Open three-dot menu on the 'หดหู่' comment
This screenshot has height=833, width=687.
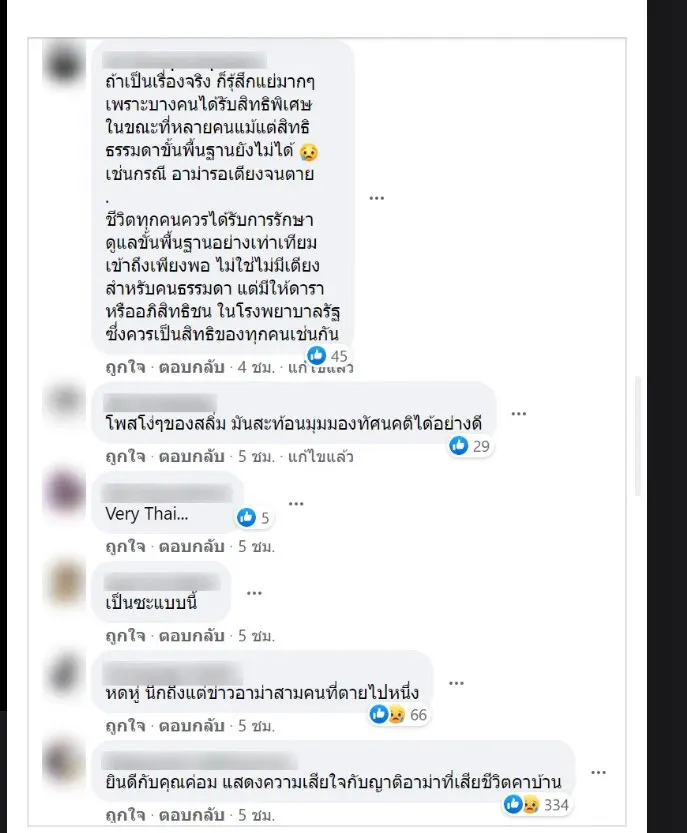[456, 683]
